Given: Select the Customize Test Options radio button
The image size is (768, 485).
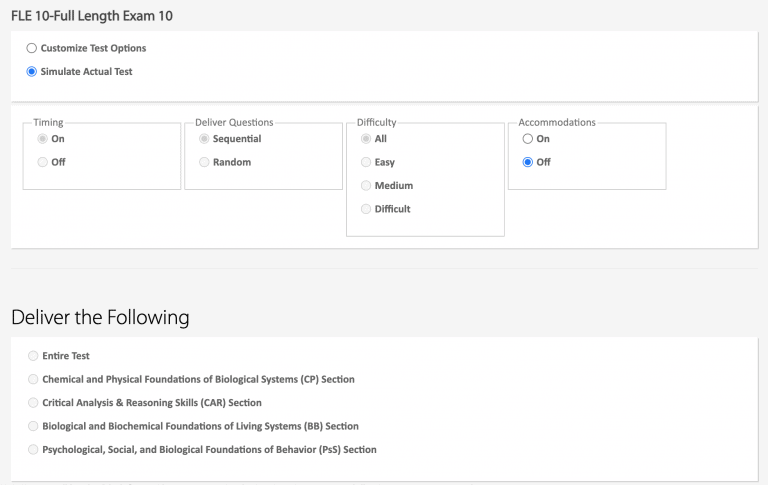Looking at the screenshot, I should [x=32, y=48].
